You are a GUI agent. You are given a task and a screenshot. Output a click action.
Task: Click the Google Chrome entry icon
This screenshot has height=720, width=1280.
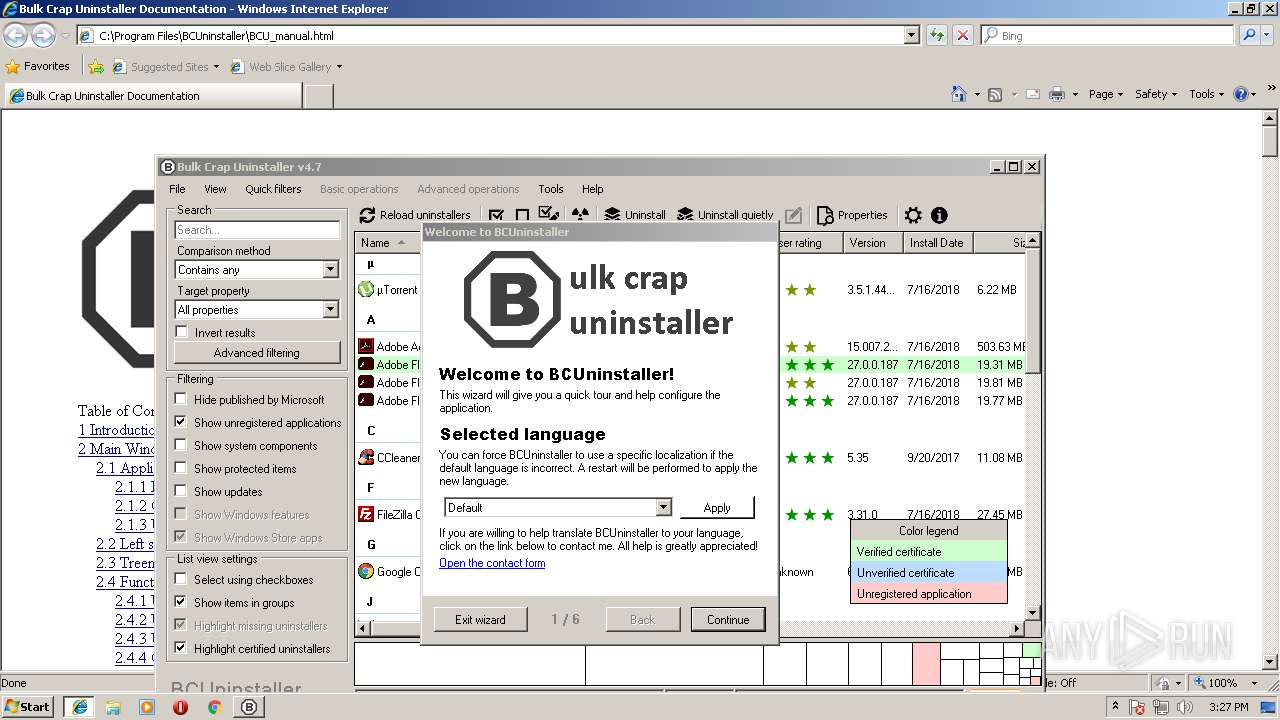(366, 572)
